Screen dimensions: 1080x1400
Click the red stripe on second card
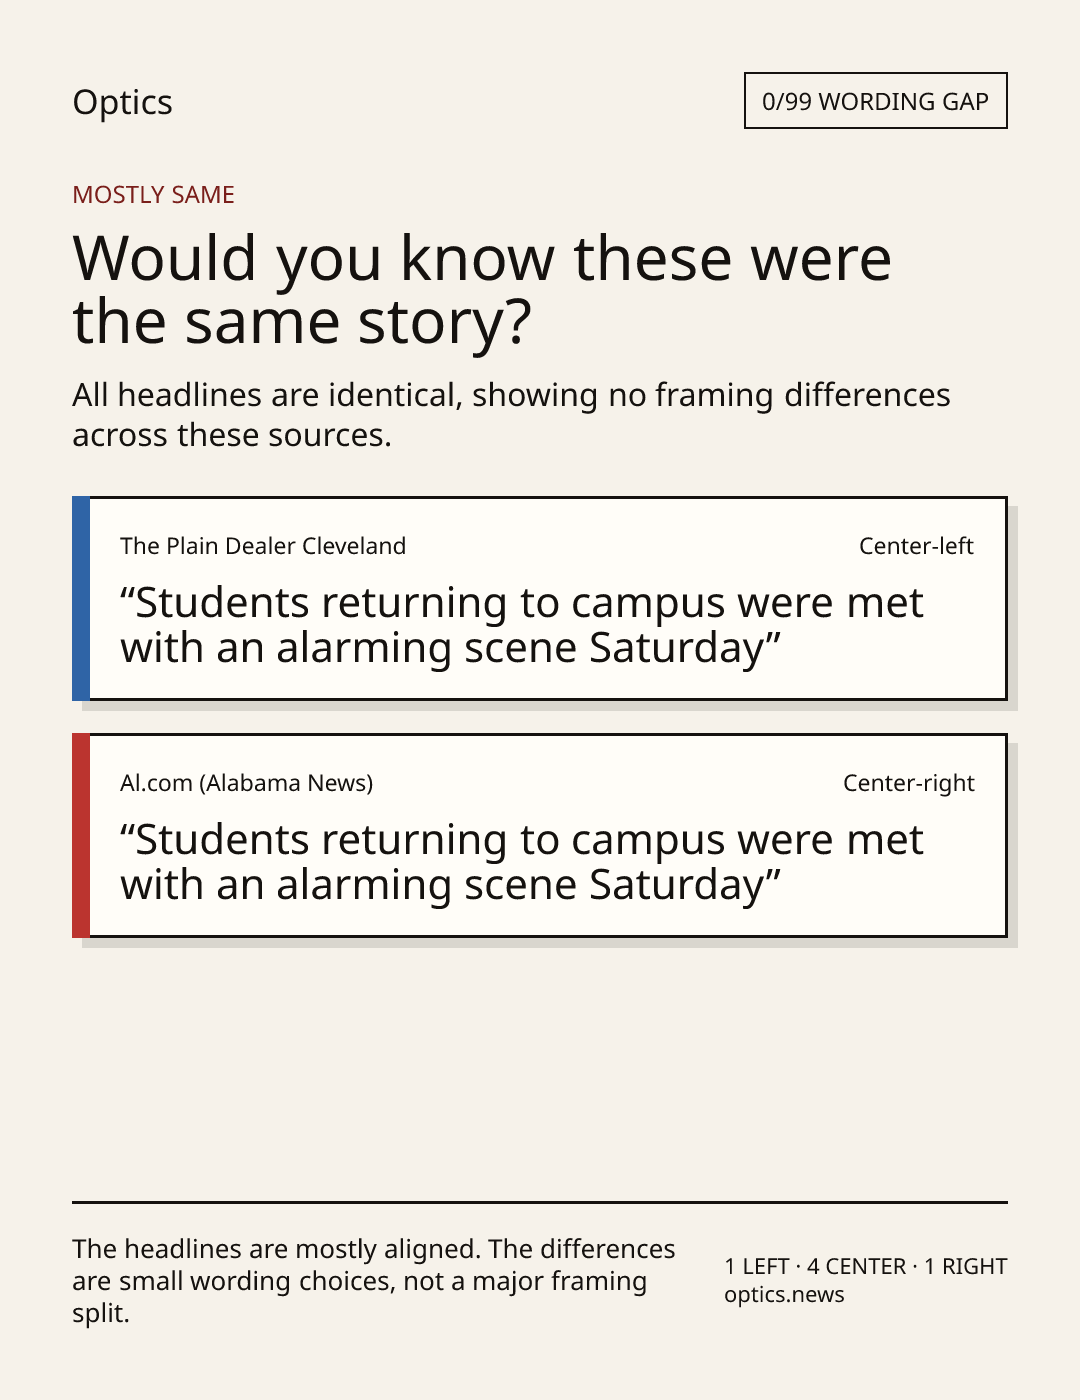pyautogui.click(x=81, y=835)
